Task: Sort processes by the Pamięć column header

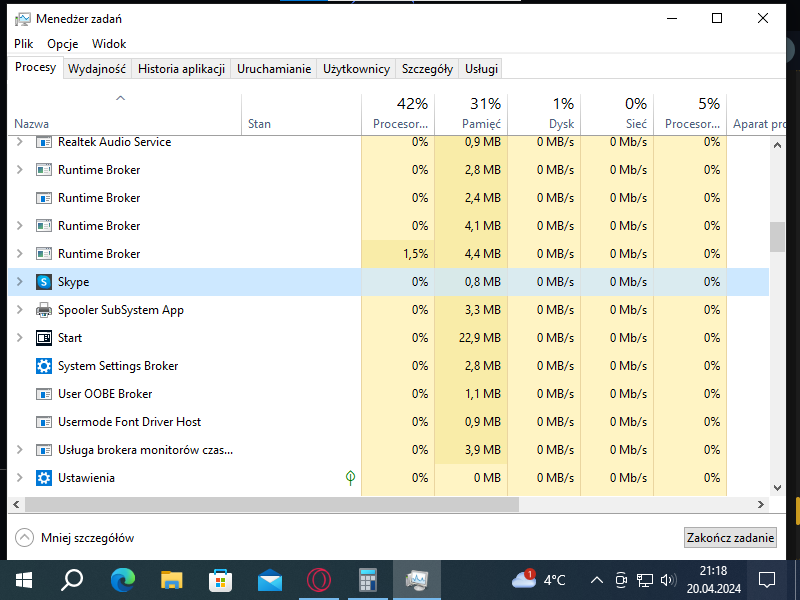Action: (x=471, y=114)
